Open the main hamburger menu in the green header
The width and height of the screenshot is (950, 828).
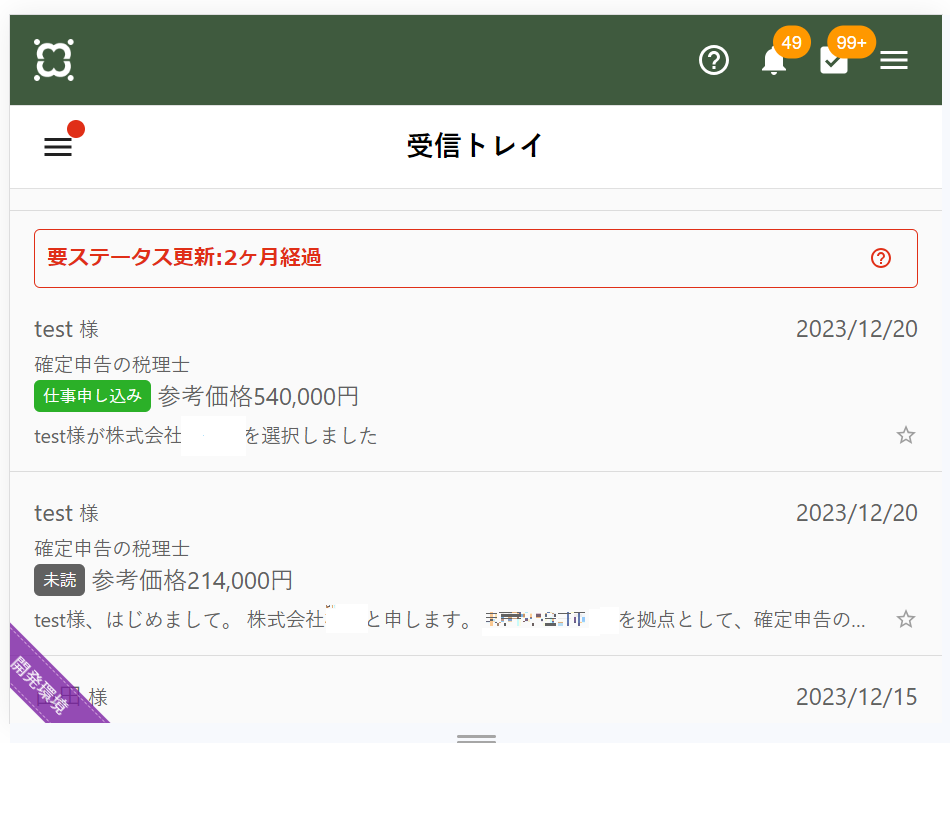coord(893,61)
